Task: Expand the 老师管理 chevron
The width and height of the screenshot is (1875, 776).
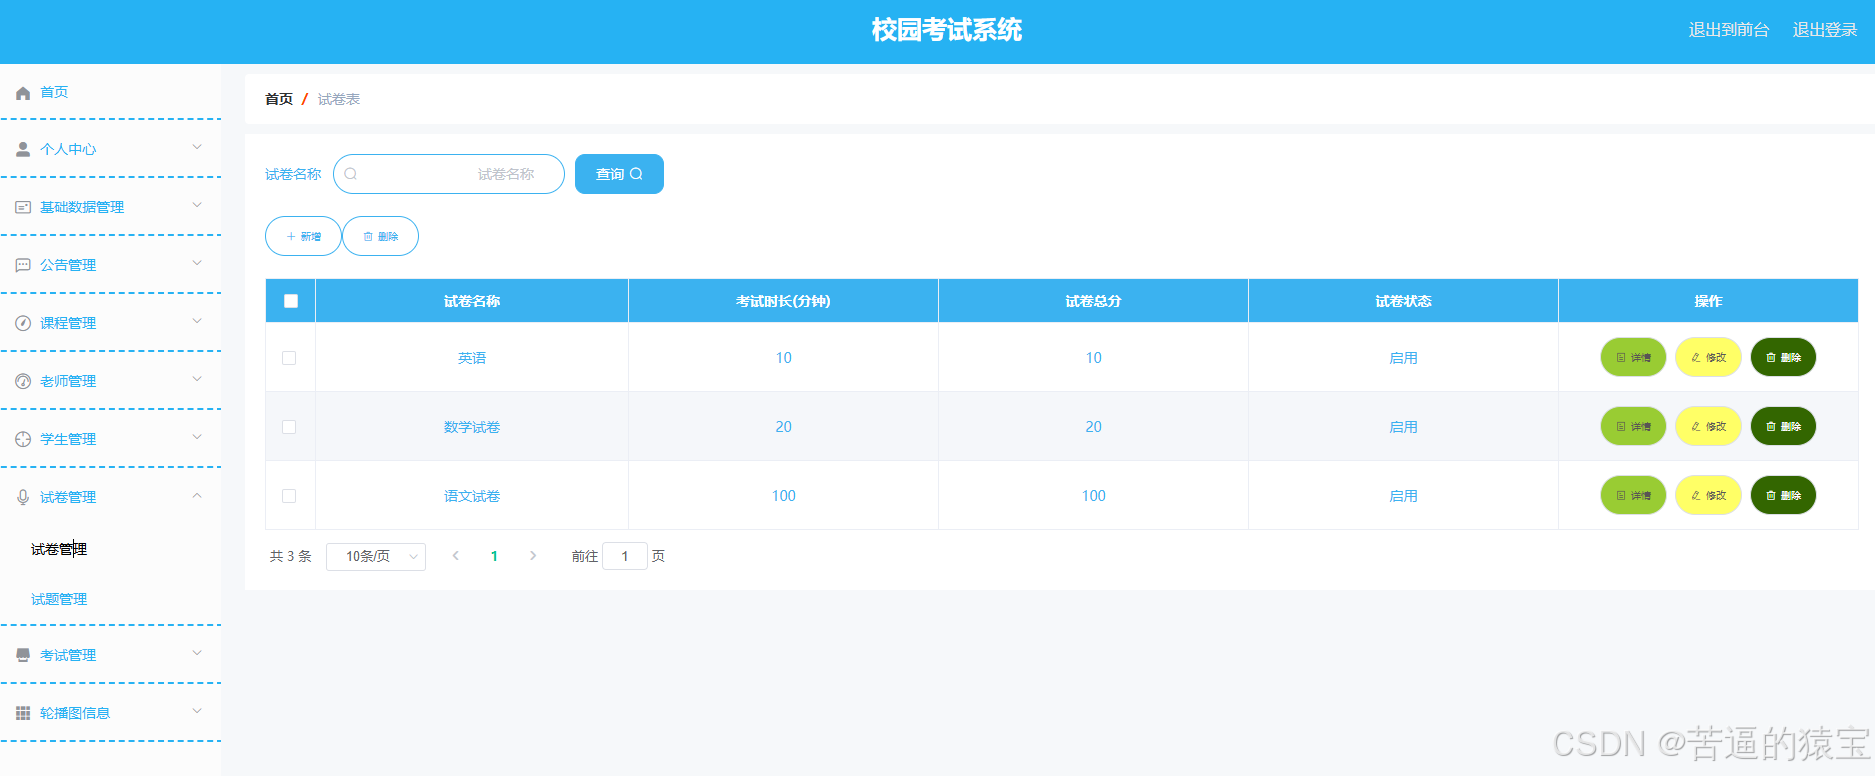Action: 197,380
